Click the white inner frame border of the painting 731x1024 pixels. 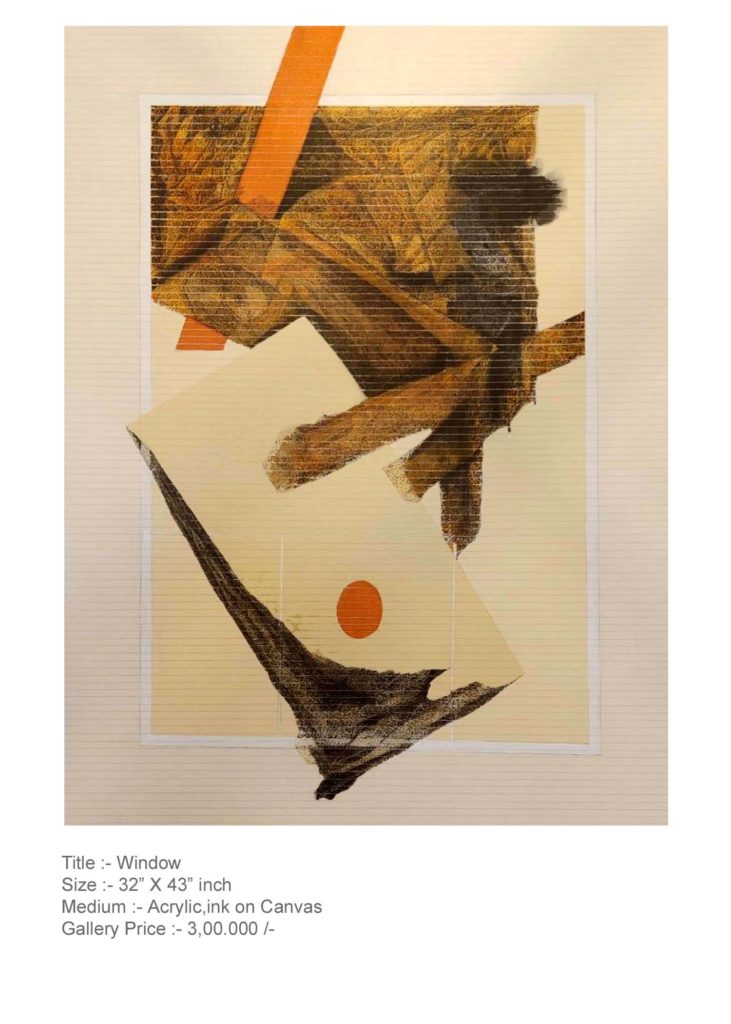point(368,100)
